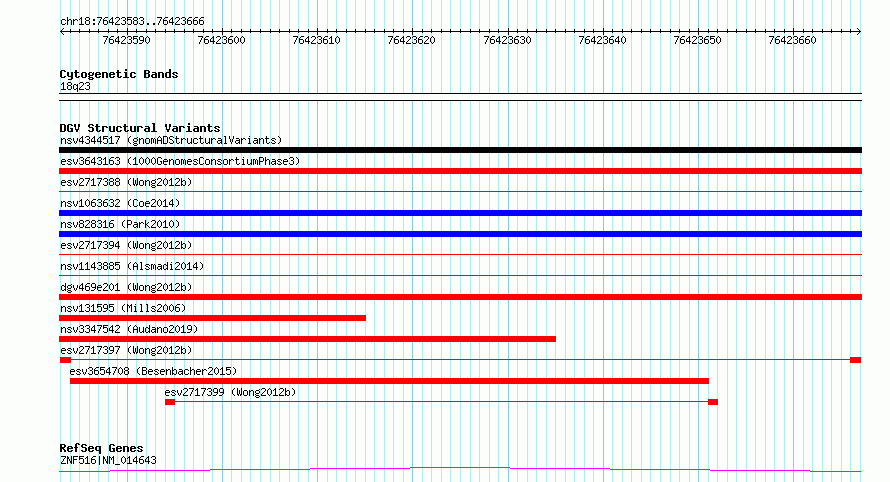890x482 pixels.
Task: Click ruler position 76423610
Action: (316, 40)
